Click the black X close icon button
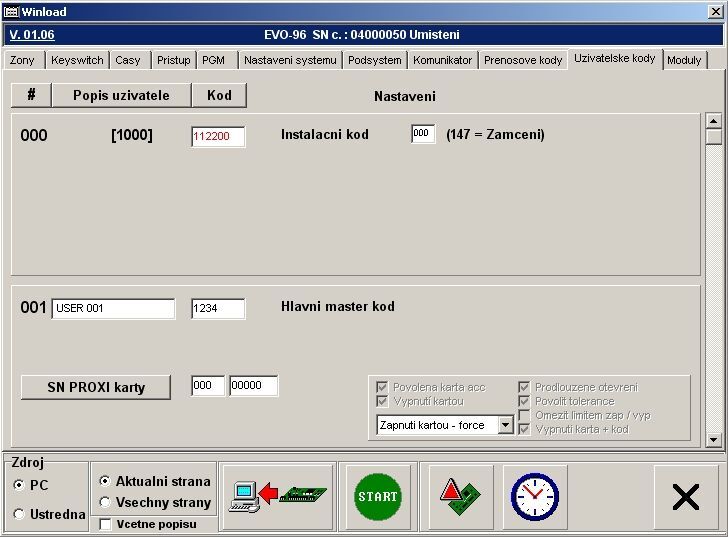The image size is (728, 537). [x=685, y=497]
